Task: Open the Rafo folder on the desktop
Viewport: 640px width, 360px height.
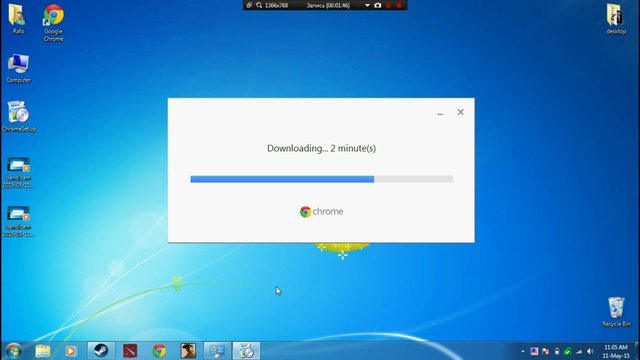Action: [x=18, y=19]
